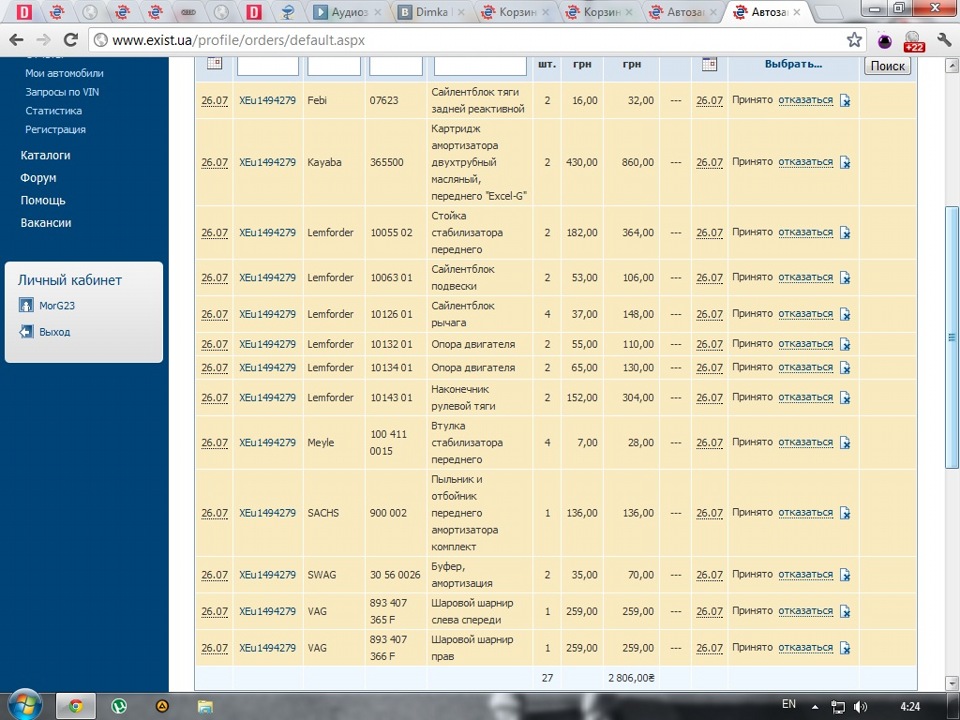960x720 pixels.
Task: Click cancel-item icon in Lemforder 10134 01 row
Action: 845,367
